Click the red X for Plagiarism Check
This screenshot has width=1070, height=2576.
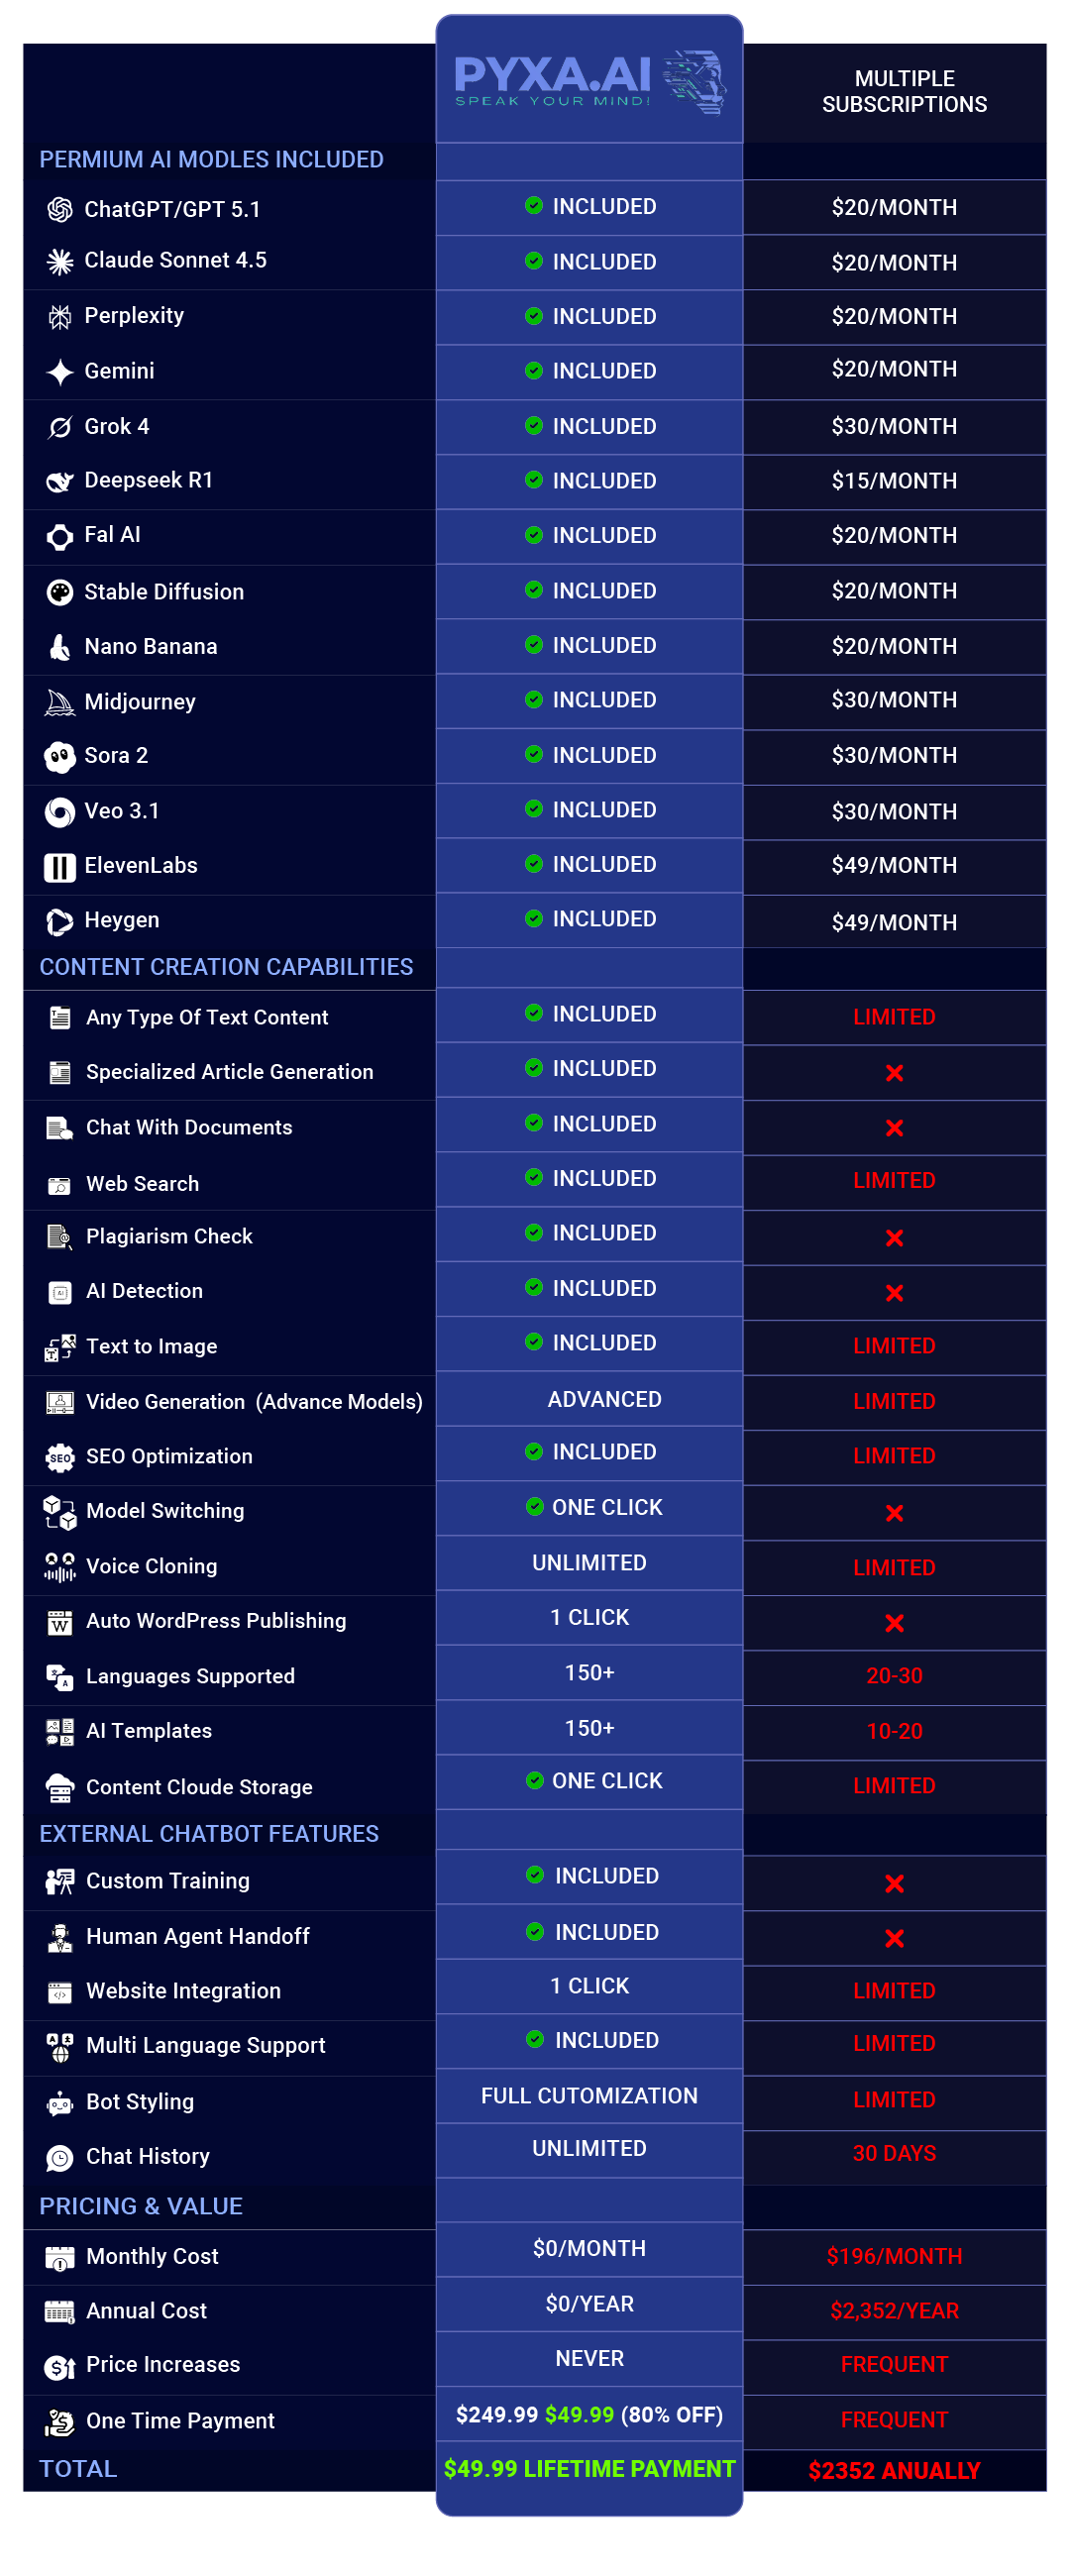(894, 1238)
